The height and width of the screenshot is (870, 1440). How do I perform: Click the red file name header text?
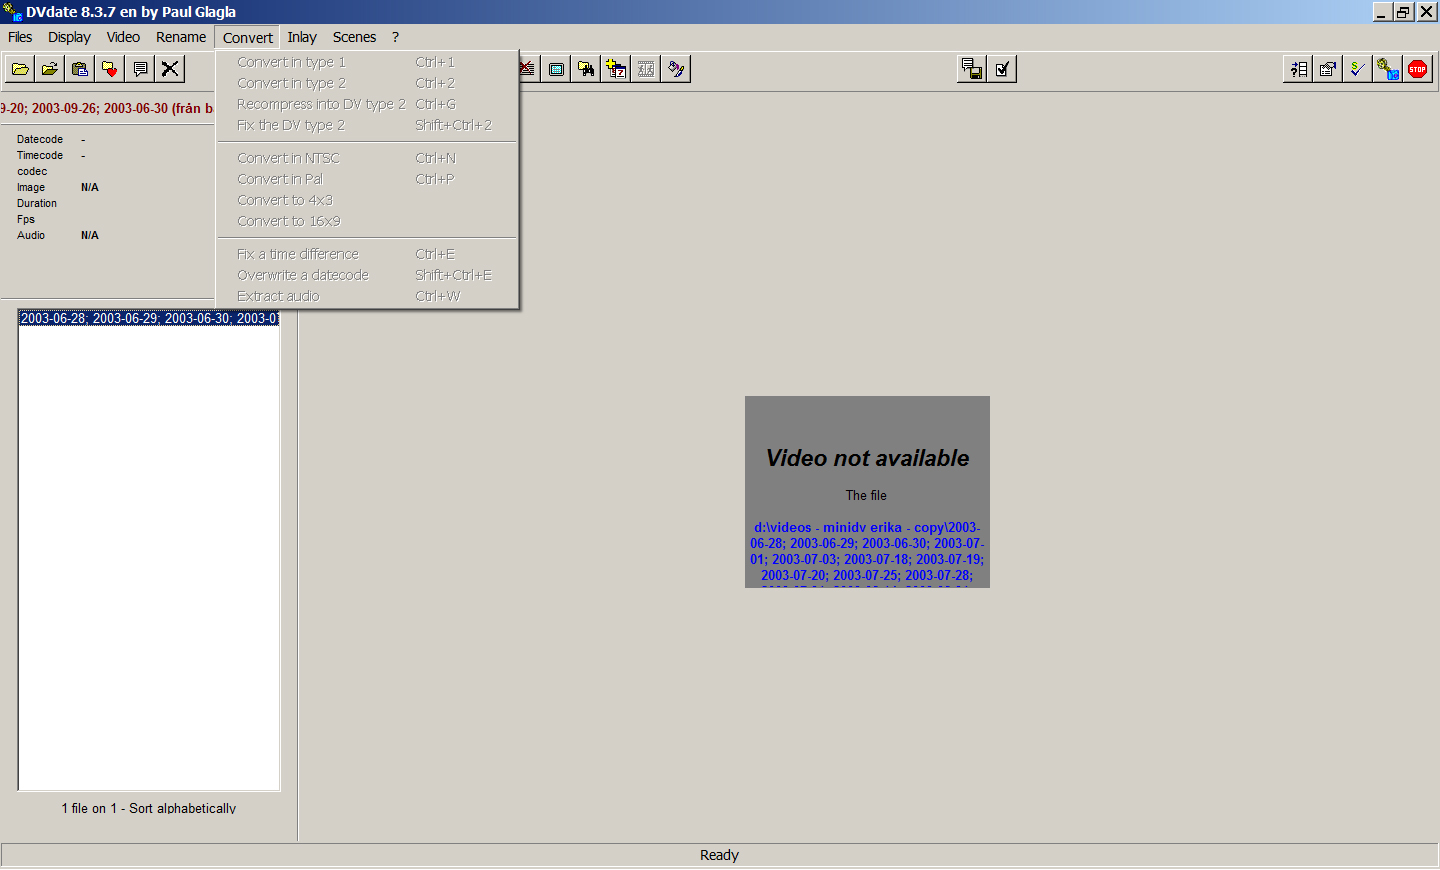point(107,108)
